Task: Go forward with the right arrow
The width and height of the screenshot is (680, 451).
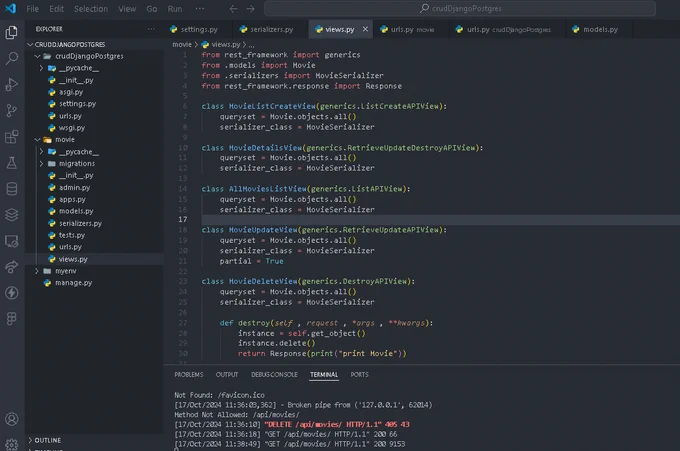Action: click(251, 9)
